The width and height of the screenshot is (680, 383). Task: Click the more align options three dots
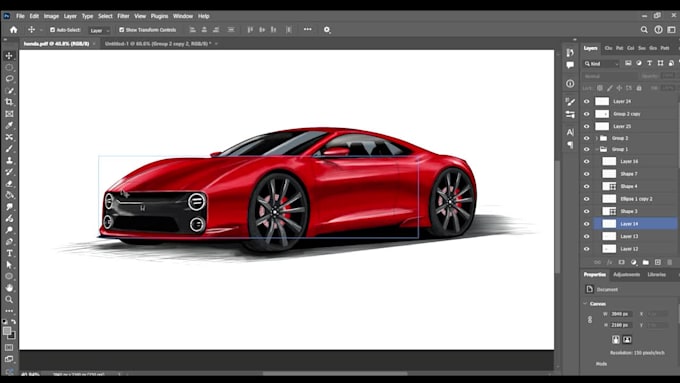[307, 29]
